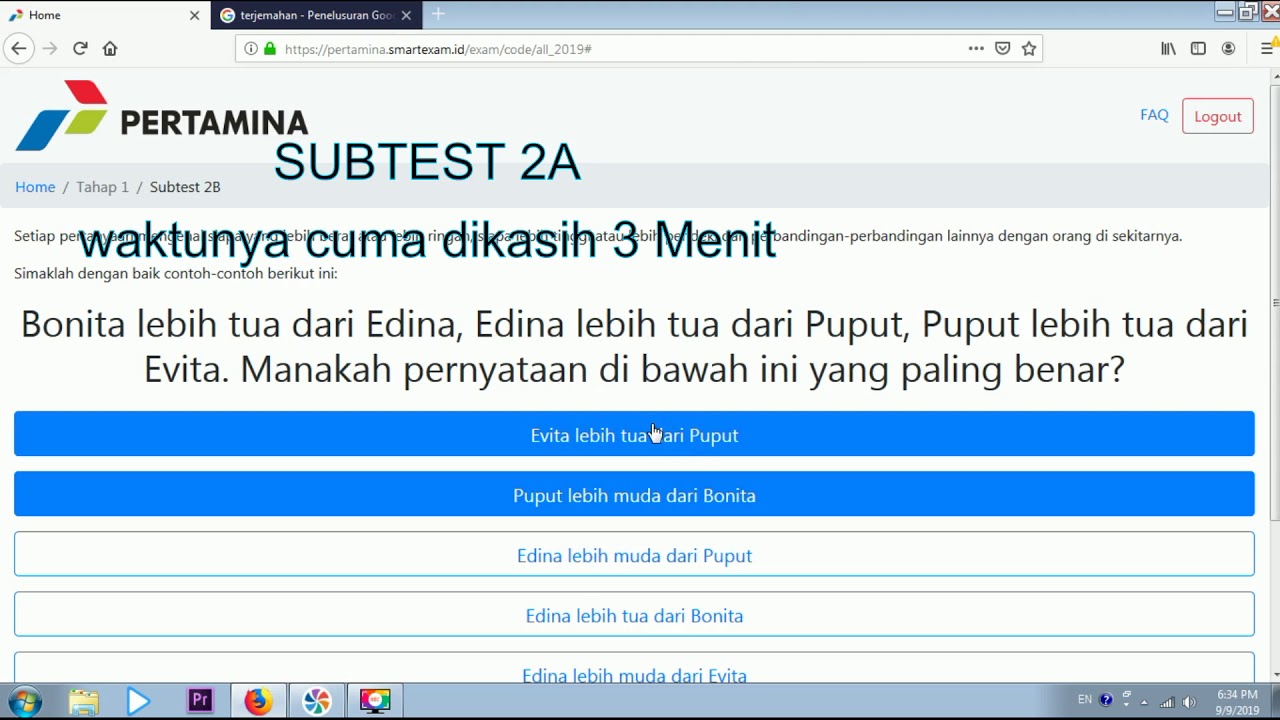Close the terjemahan Google search tab
This screenshot has height=720, width=1280.
point(406,15)
